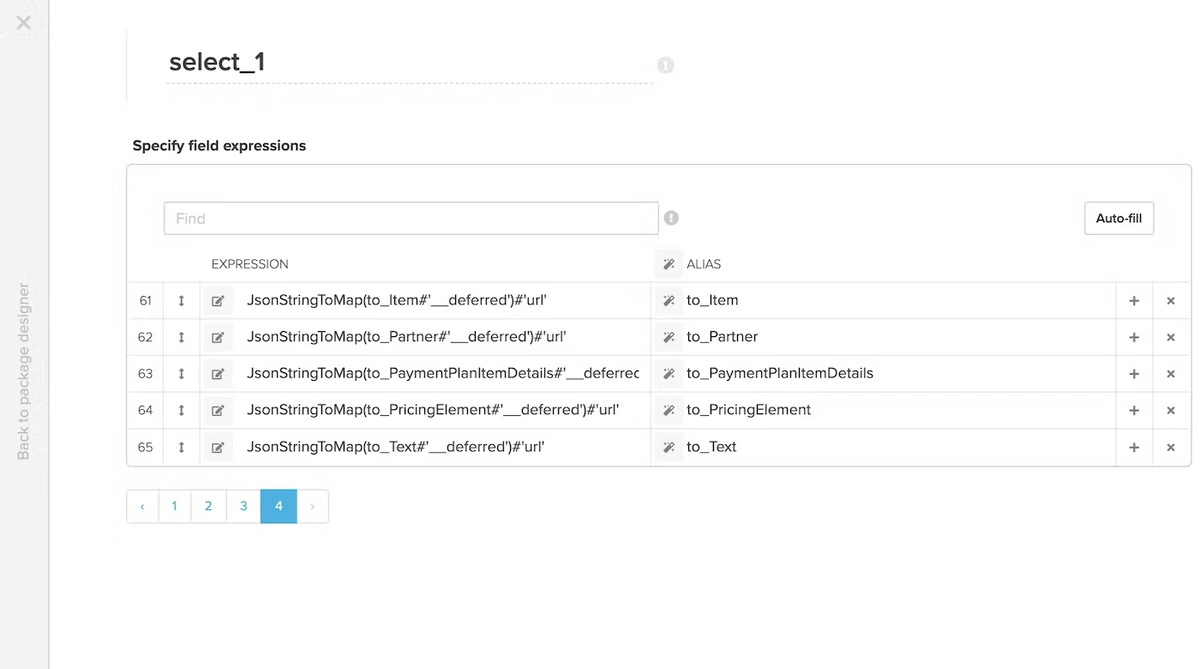Viewport: 1200px width, 669px height.
Task: Add a field after the to_Item row
Action: pyautogui.click(x=1134, y=300)
